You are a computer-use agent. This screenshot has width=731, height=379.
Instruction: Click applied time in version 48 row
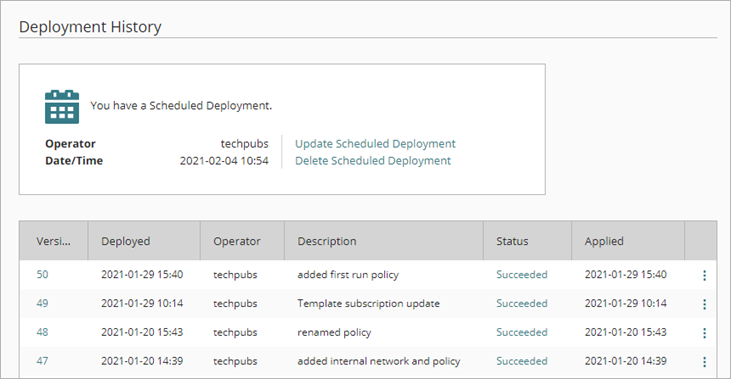(x=626, y=332)
